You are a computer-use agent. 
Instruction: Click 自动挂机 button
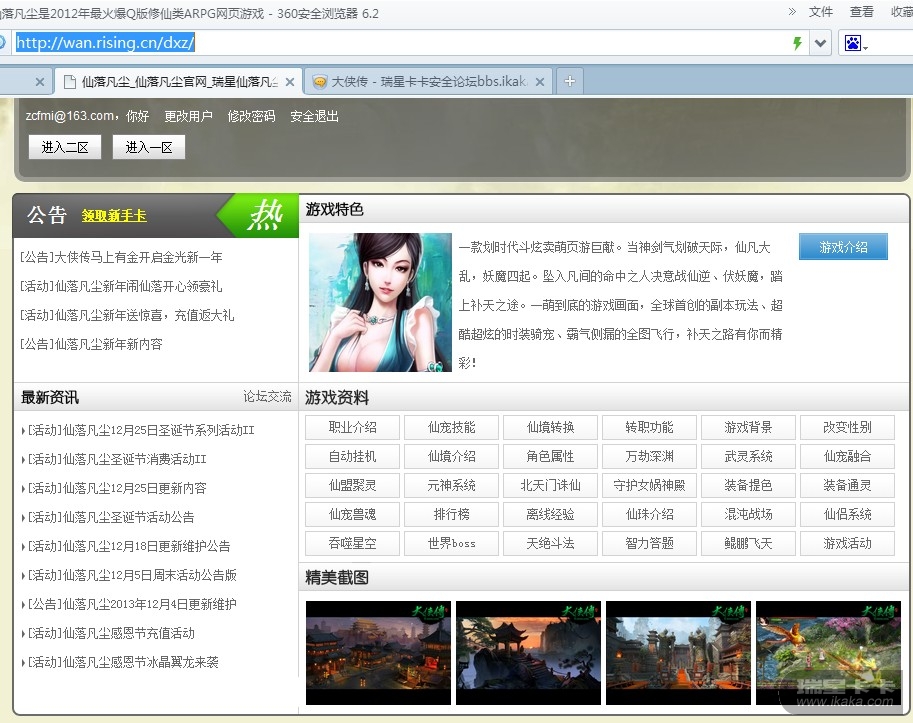tap(352, 456)
